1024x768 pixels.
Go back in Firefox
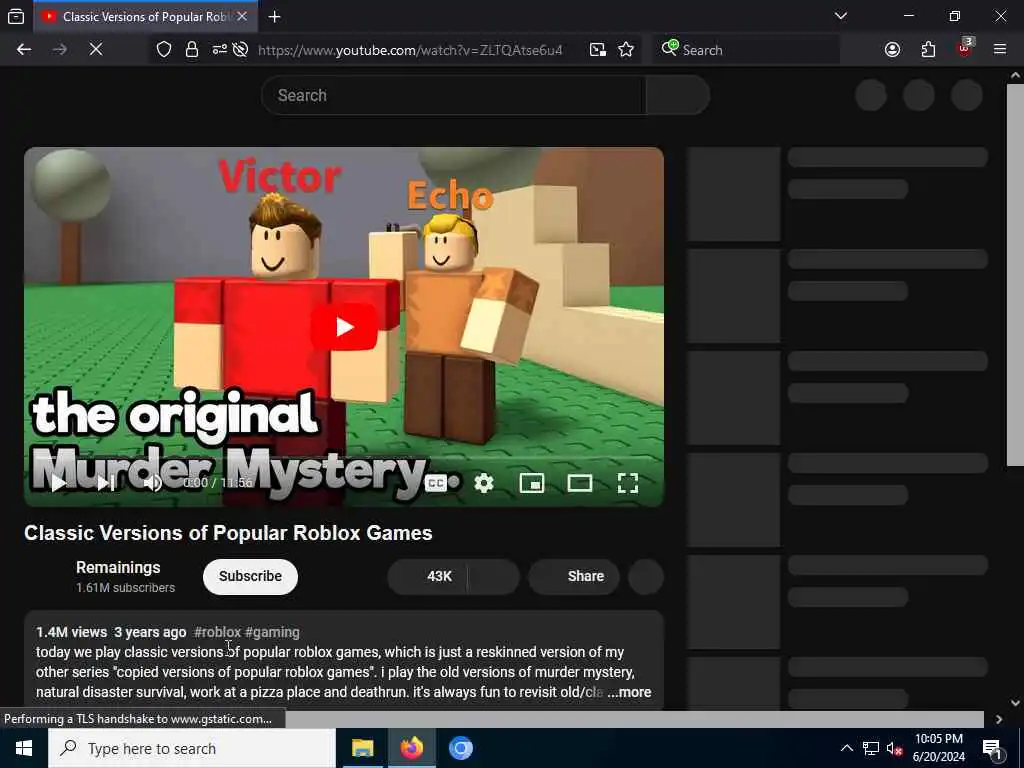tap(24, 50)
